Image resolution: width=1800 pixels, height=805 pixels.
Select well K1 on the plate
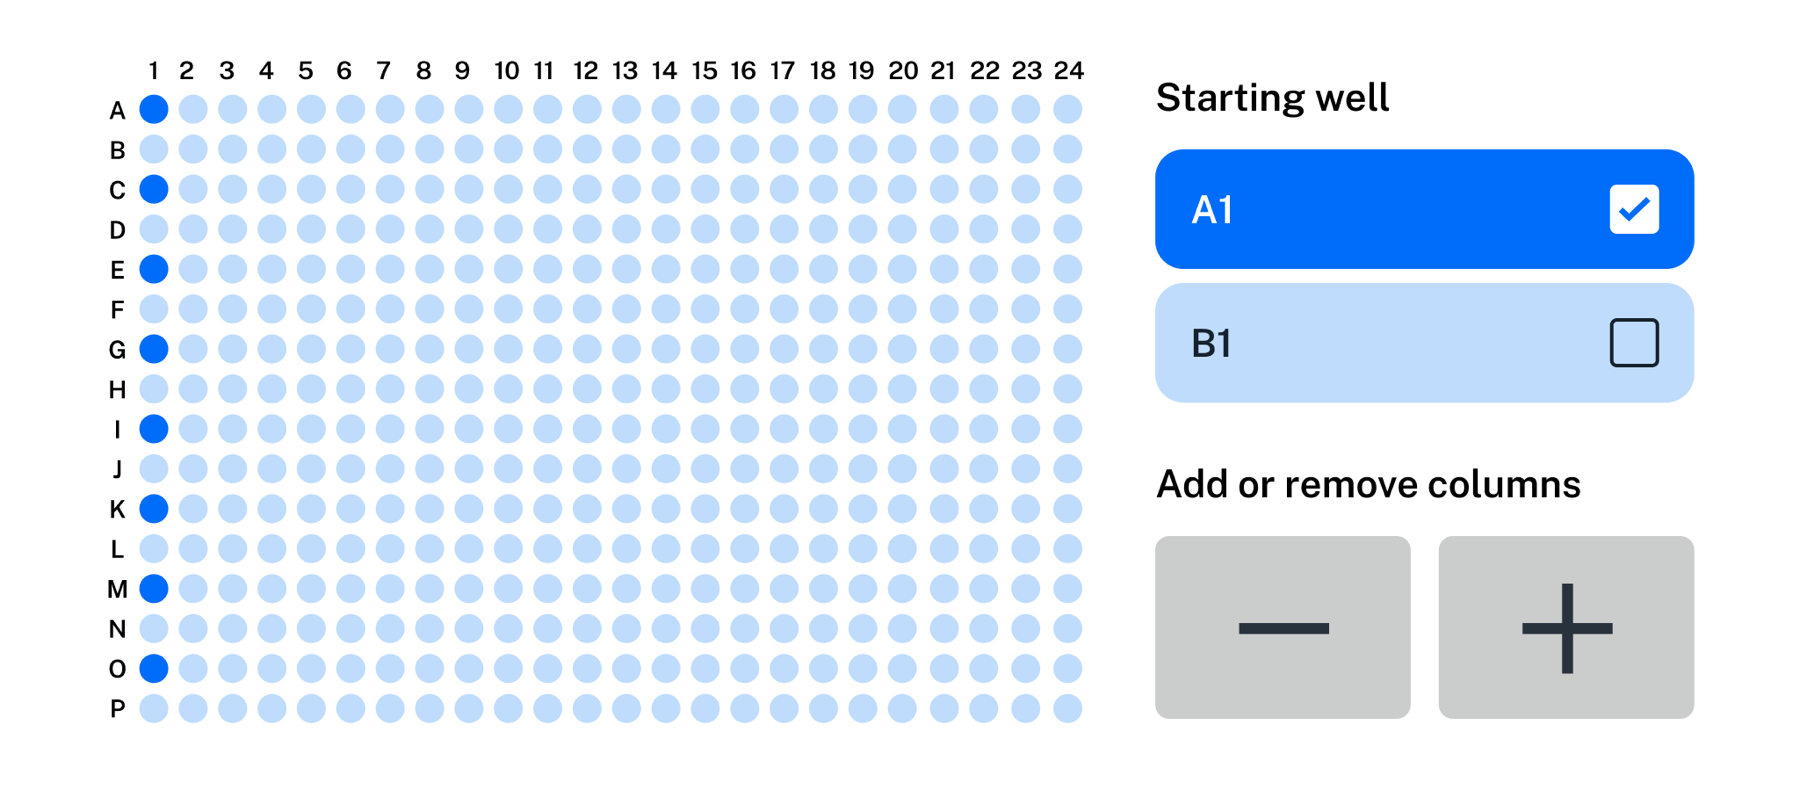pos(153,509)
